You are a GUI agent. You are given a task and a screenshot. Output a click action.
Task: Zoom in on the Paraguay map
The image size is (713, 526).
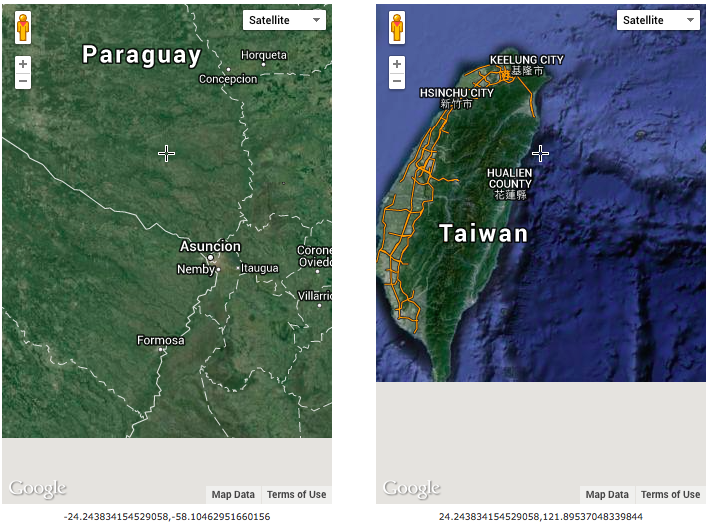(23, 64)
